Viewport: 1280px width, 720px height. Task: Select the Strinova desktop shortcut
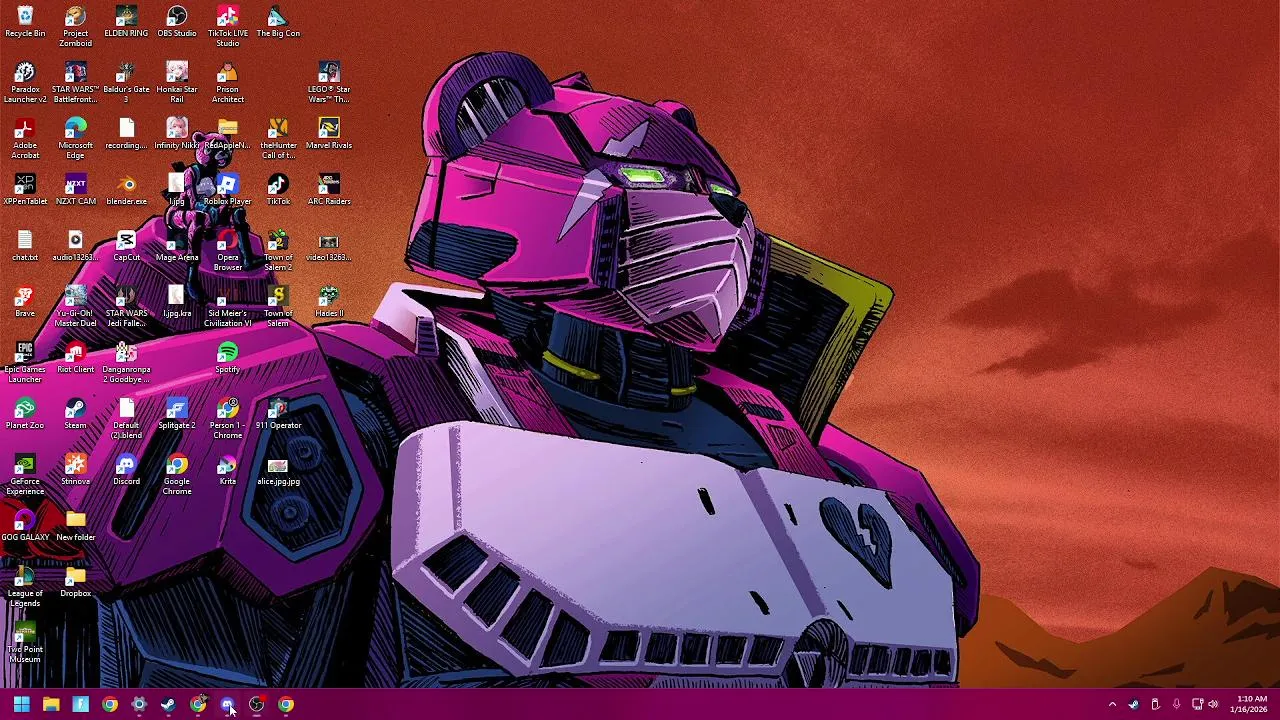[x=76, y=470]
